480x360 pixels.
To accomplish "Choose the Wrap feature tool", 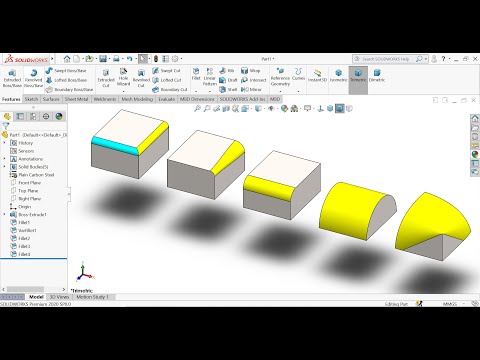I will tap(250, 71).
